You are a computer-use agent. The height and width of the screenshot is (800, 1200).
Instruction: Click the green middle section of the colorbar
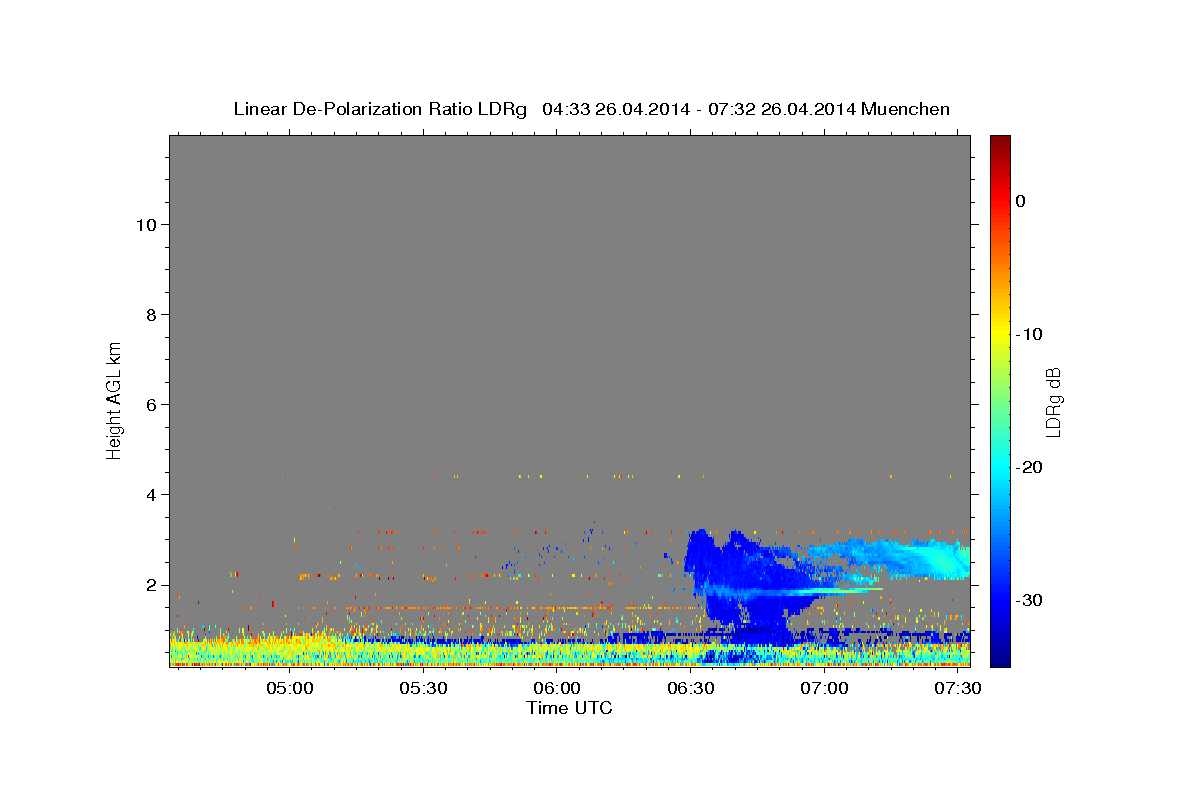click(x=1000, y=400)
